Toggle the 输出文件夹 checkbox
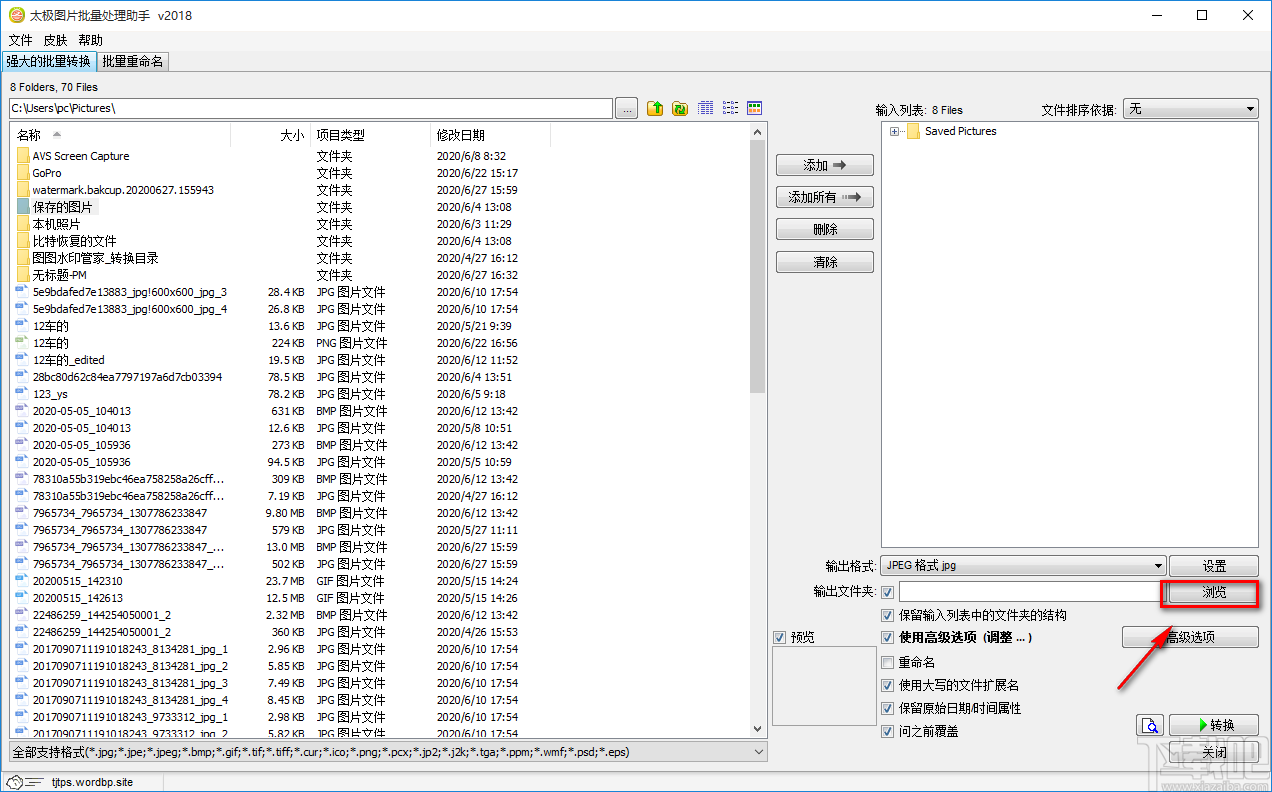The height and width of the screenshot is (792, 1272). coord(888,592)
